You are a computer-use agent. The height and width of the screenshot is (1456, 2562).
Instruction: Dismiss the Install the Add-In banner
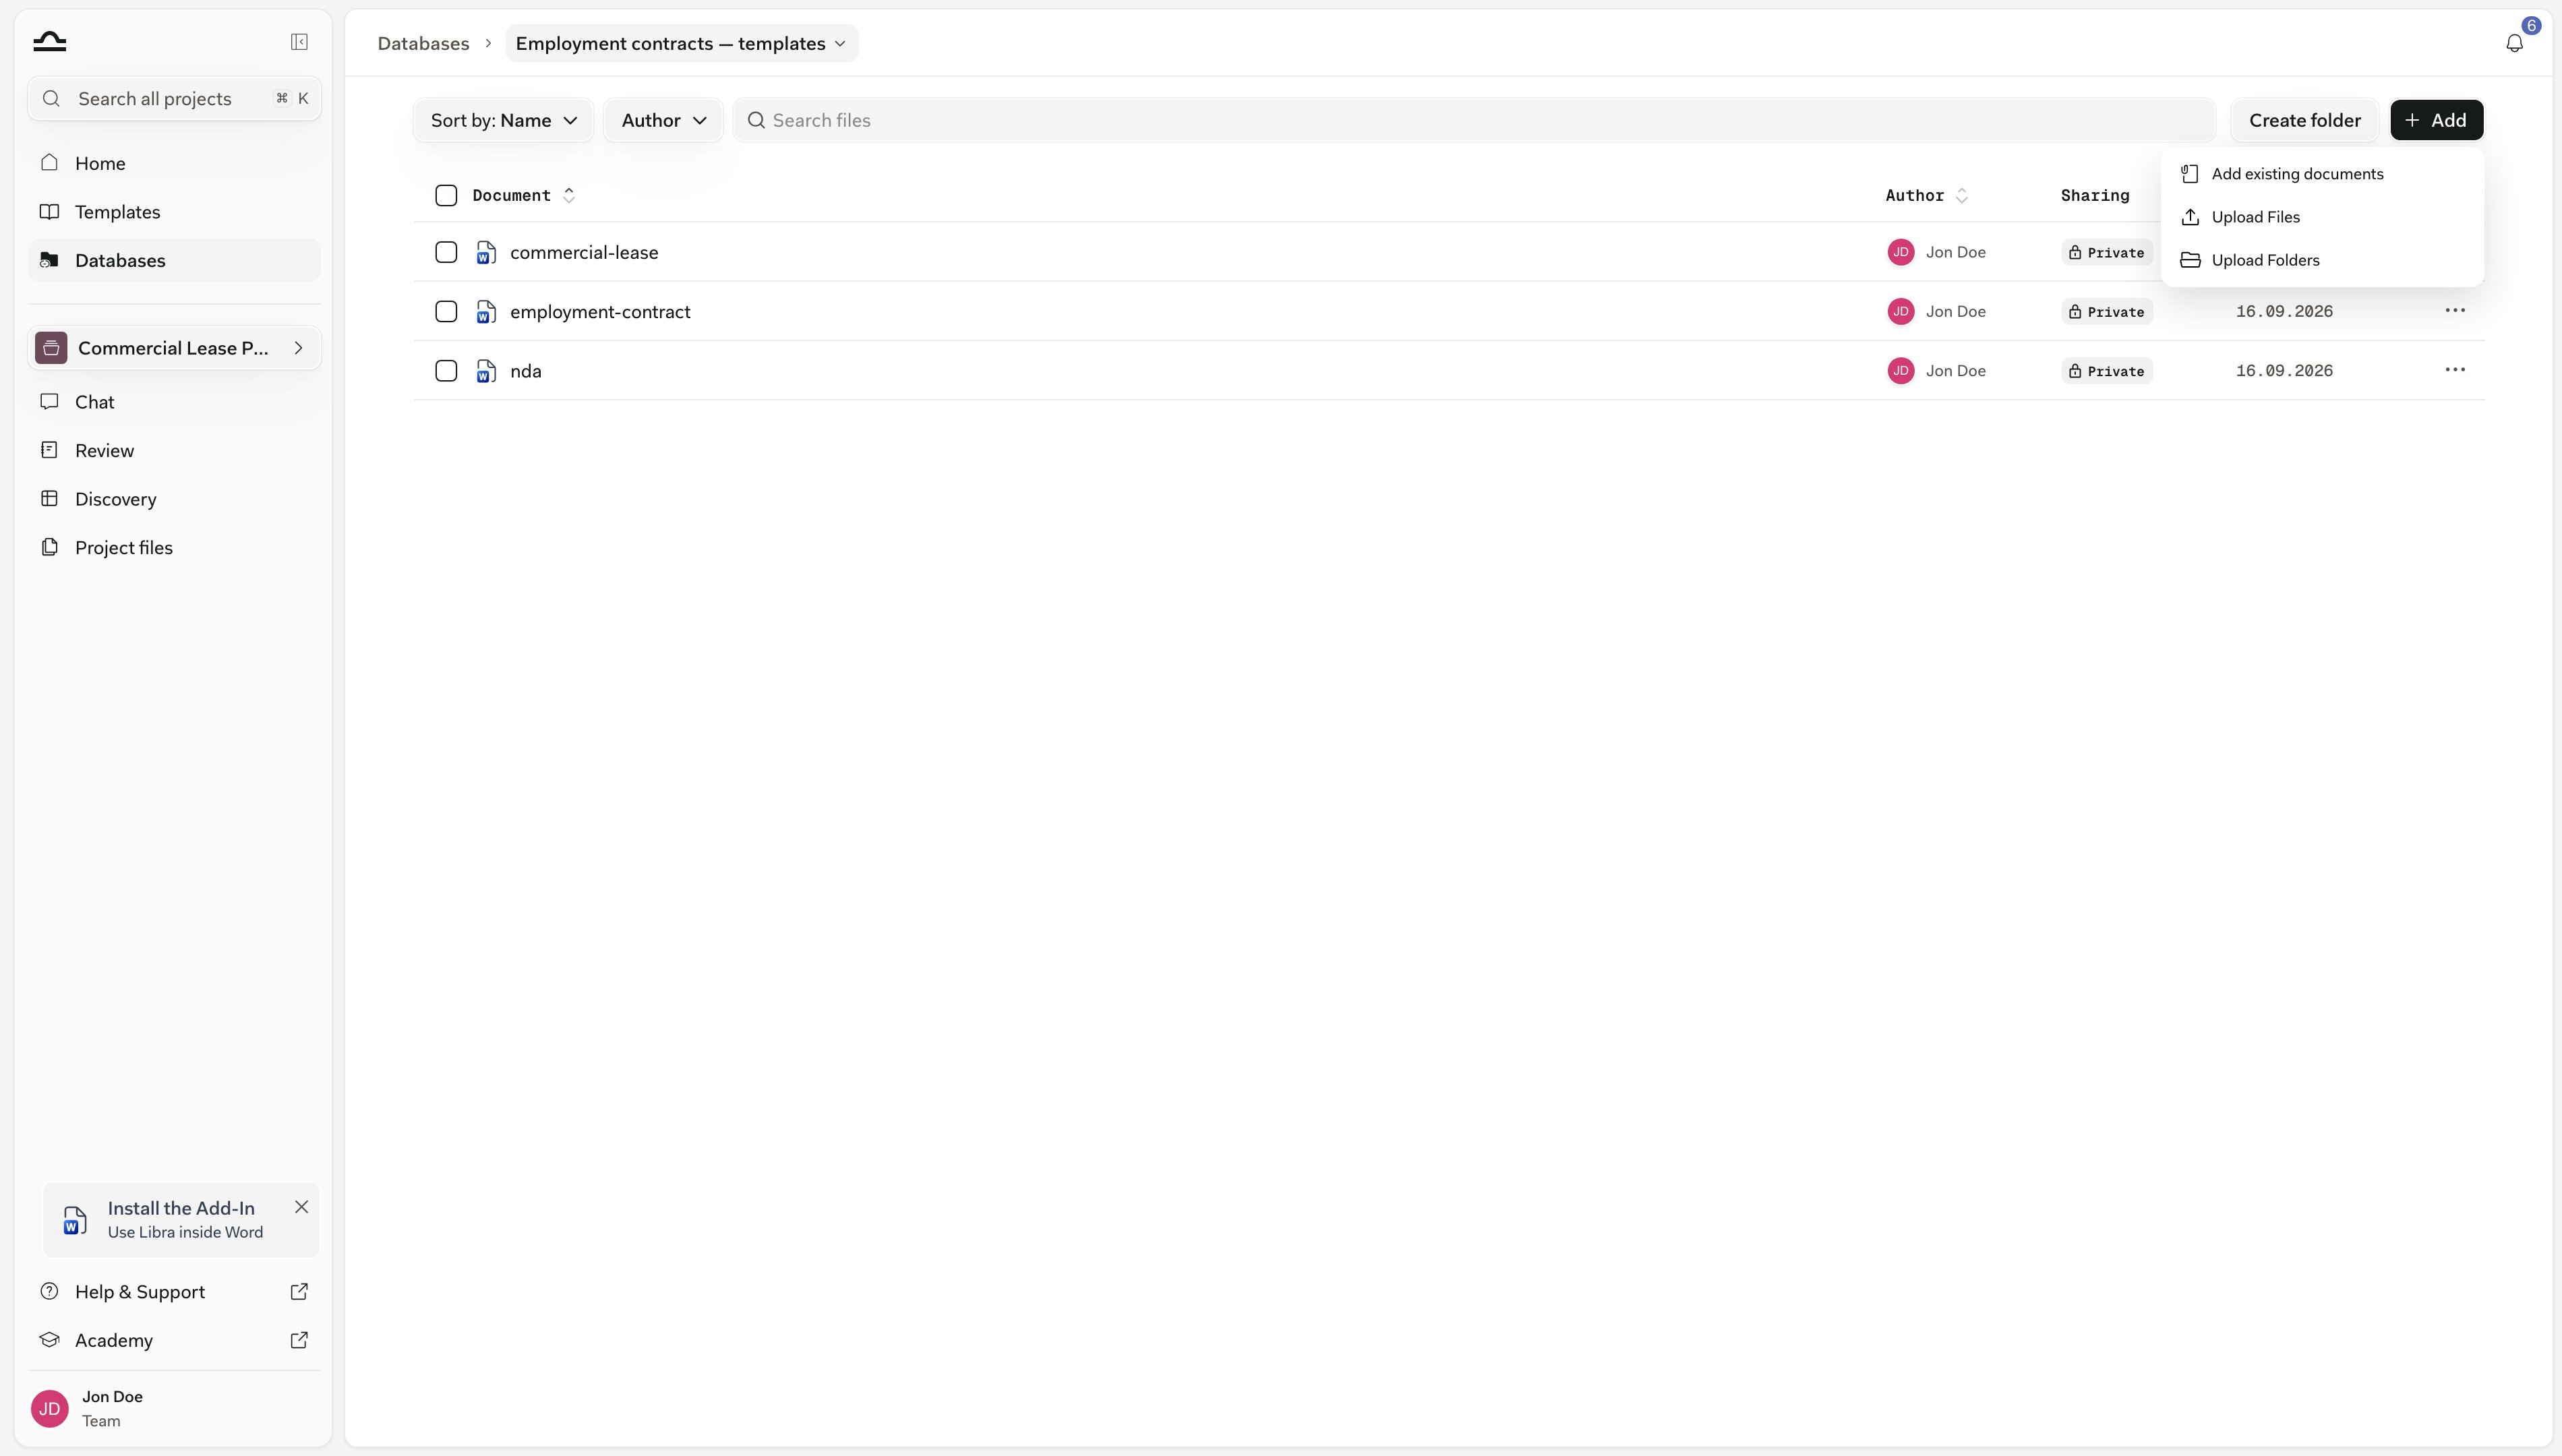301,1207
